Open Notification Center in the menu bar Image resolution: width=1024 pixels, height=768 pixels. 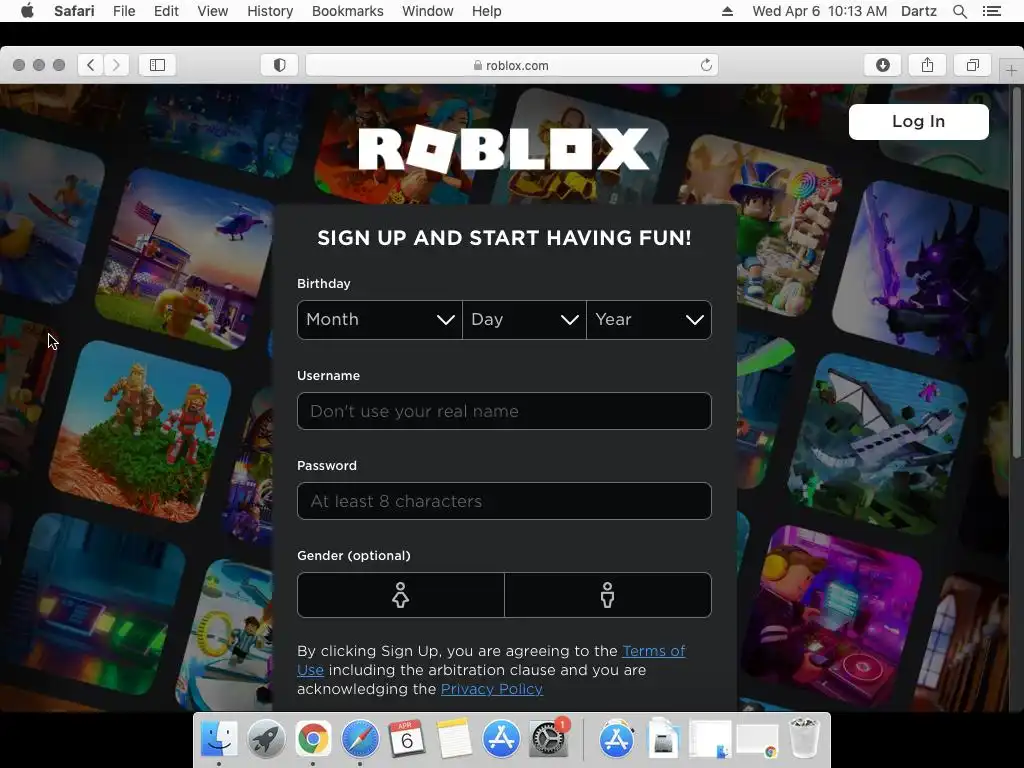[991, 11]
